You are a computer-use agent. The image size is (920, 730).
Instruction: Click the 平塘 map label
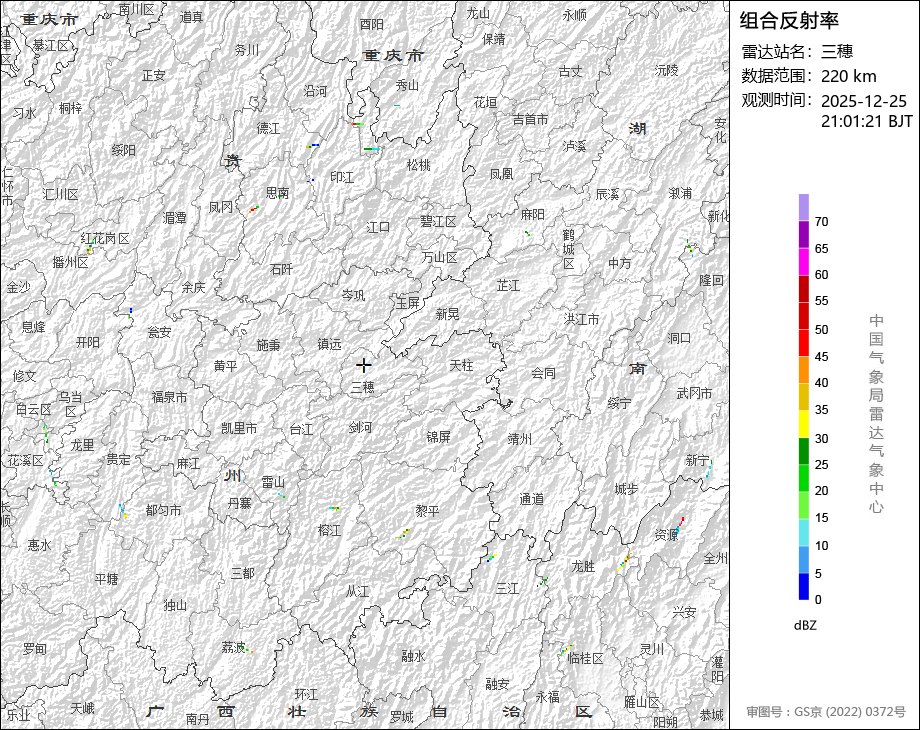[x=107, y=580]
